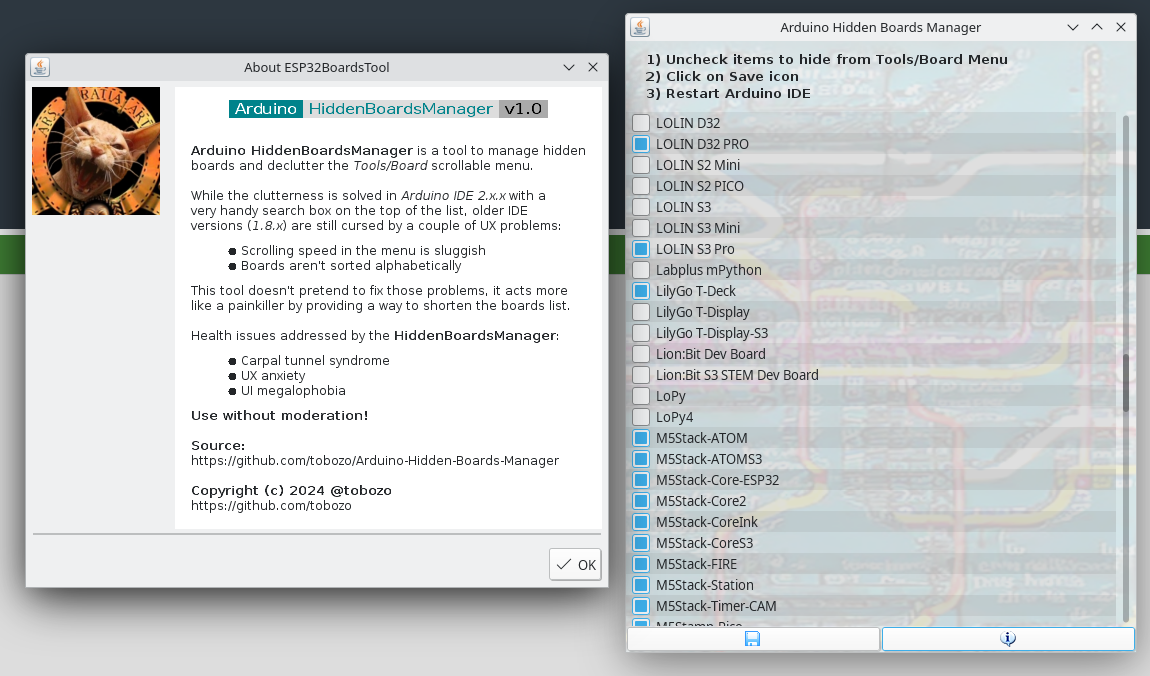Click OK button in About dialog
The width and height of the screenshot is (1150, 676).
pyautogui.click(x=575, y=565)
